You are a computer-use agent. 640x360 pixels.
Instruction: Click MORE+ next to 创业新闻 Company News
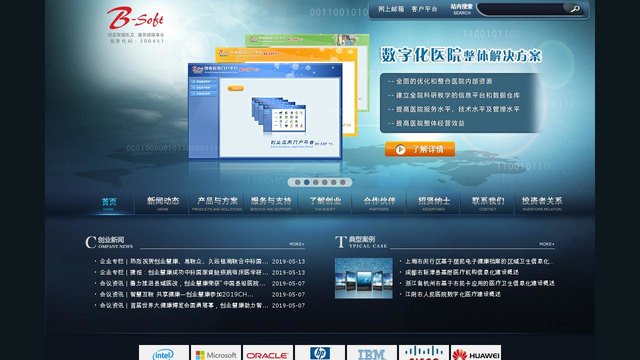297,244
